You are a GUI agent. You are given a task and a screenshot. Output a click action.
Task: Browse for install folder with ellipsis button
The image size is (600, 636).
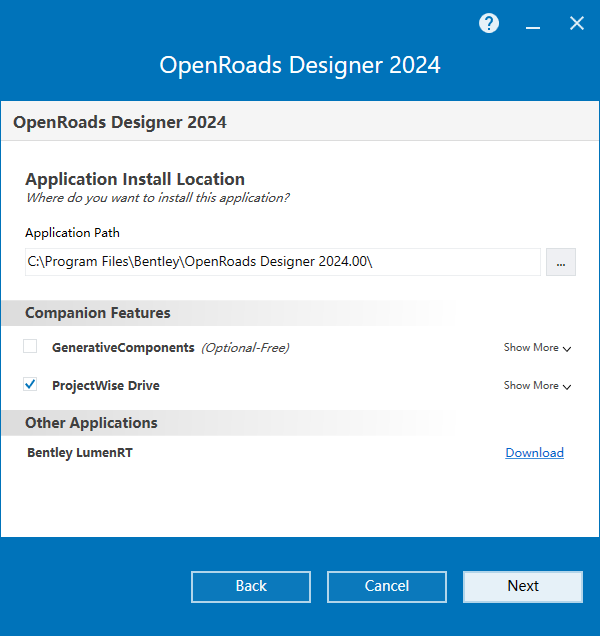pos(561,262)
